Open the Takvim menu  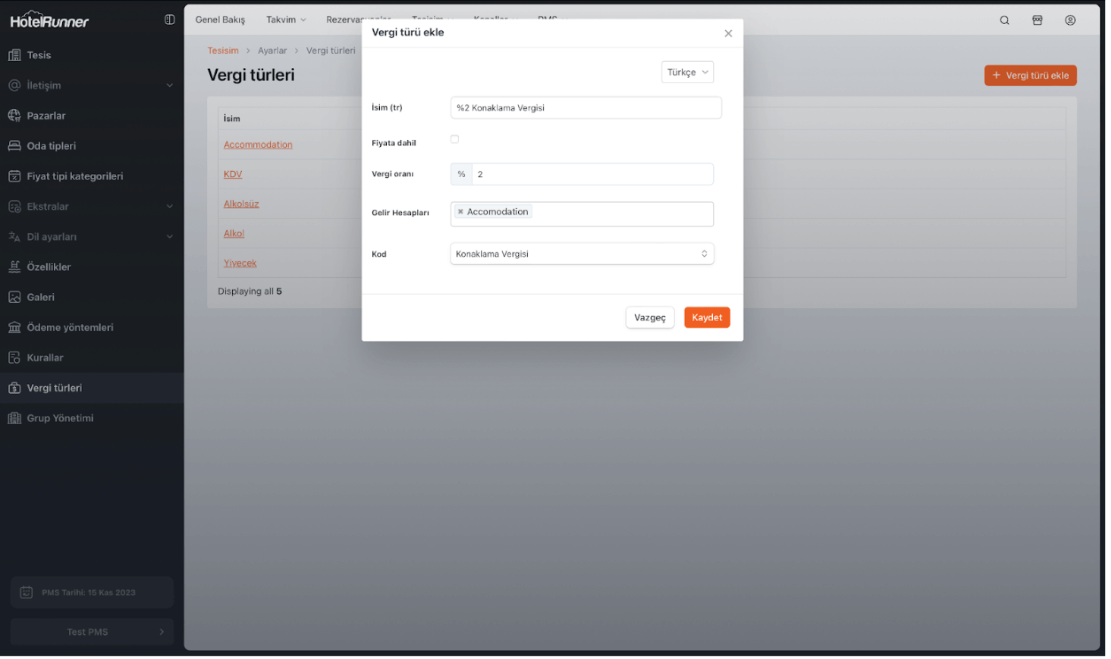tap(286, 20)
